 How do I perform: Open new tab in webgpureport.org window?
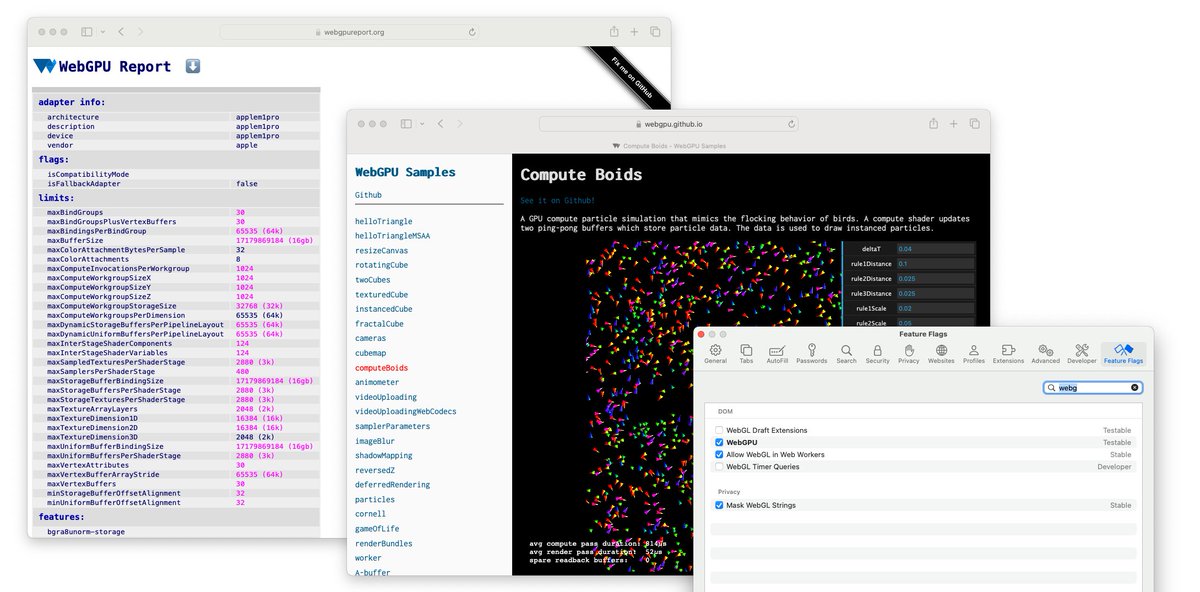(634, 32)
